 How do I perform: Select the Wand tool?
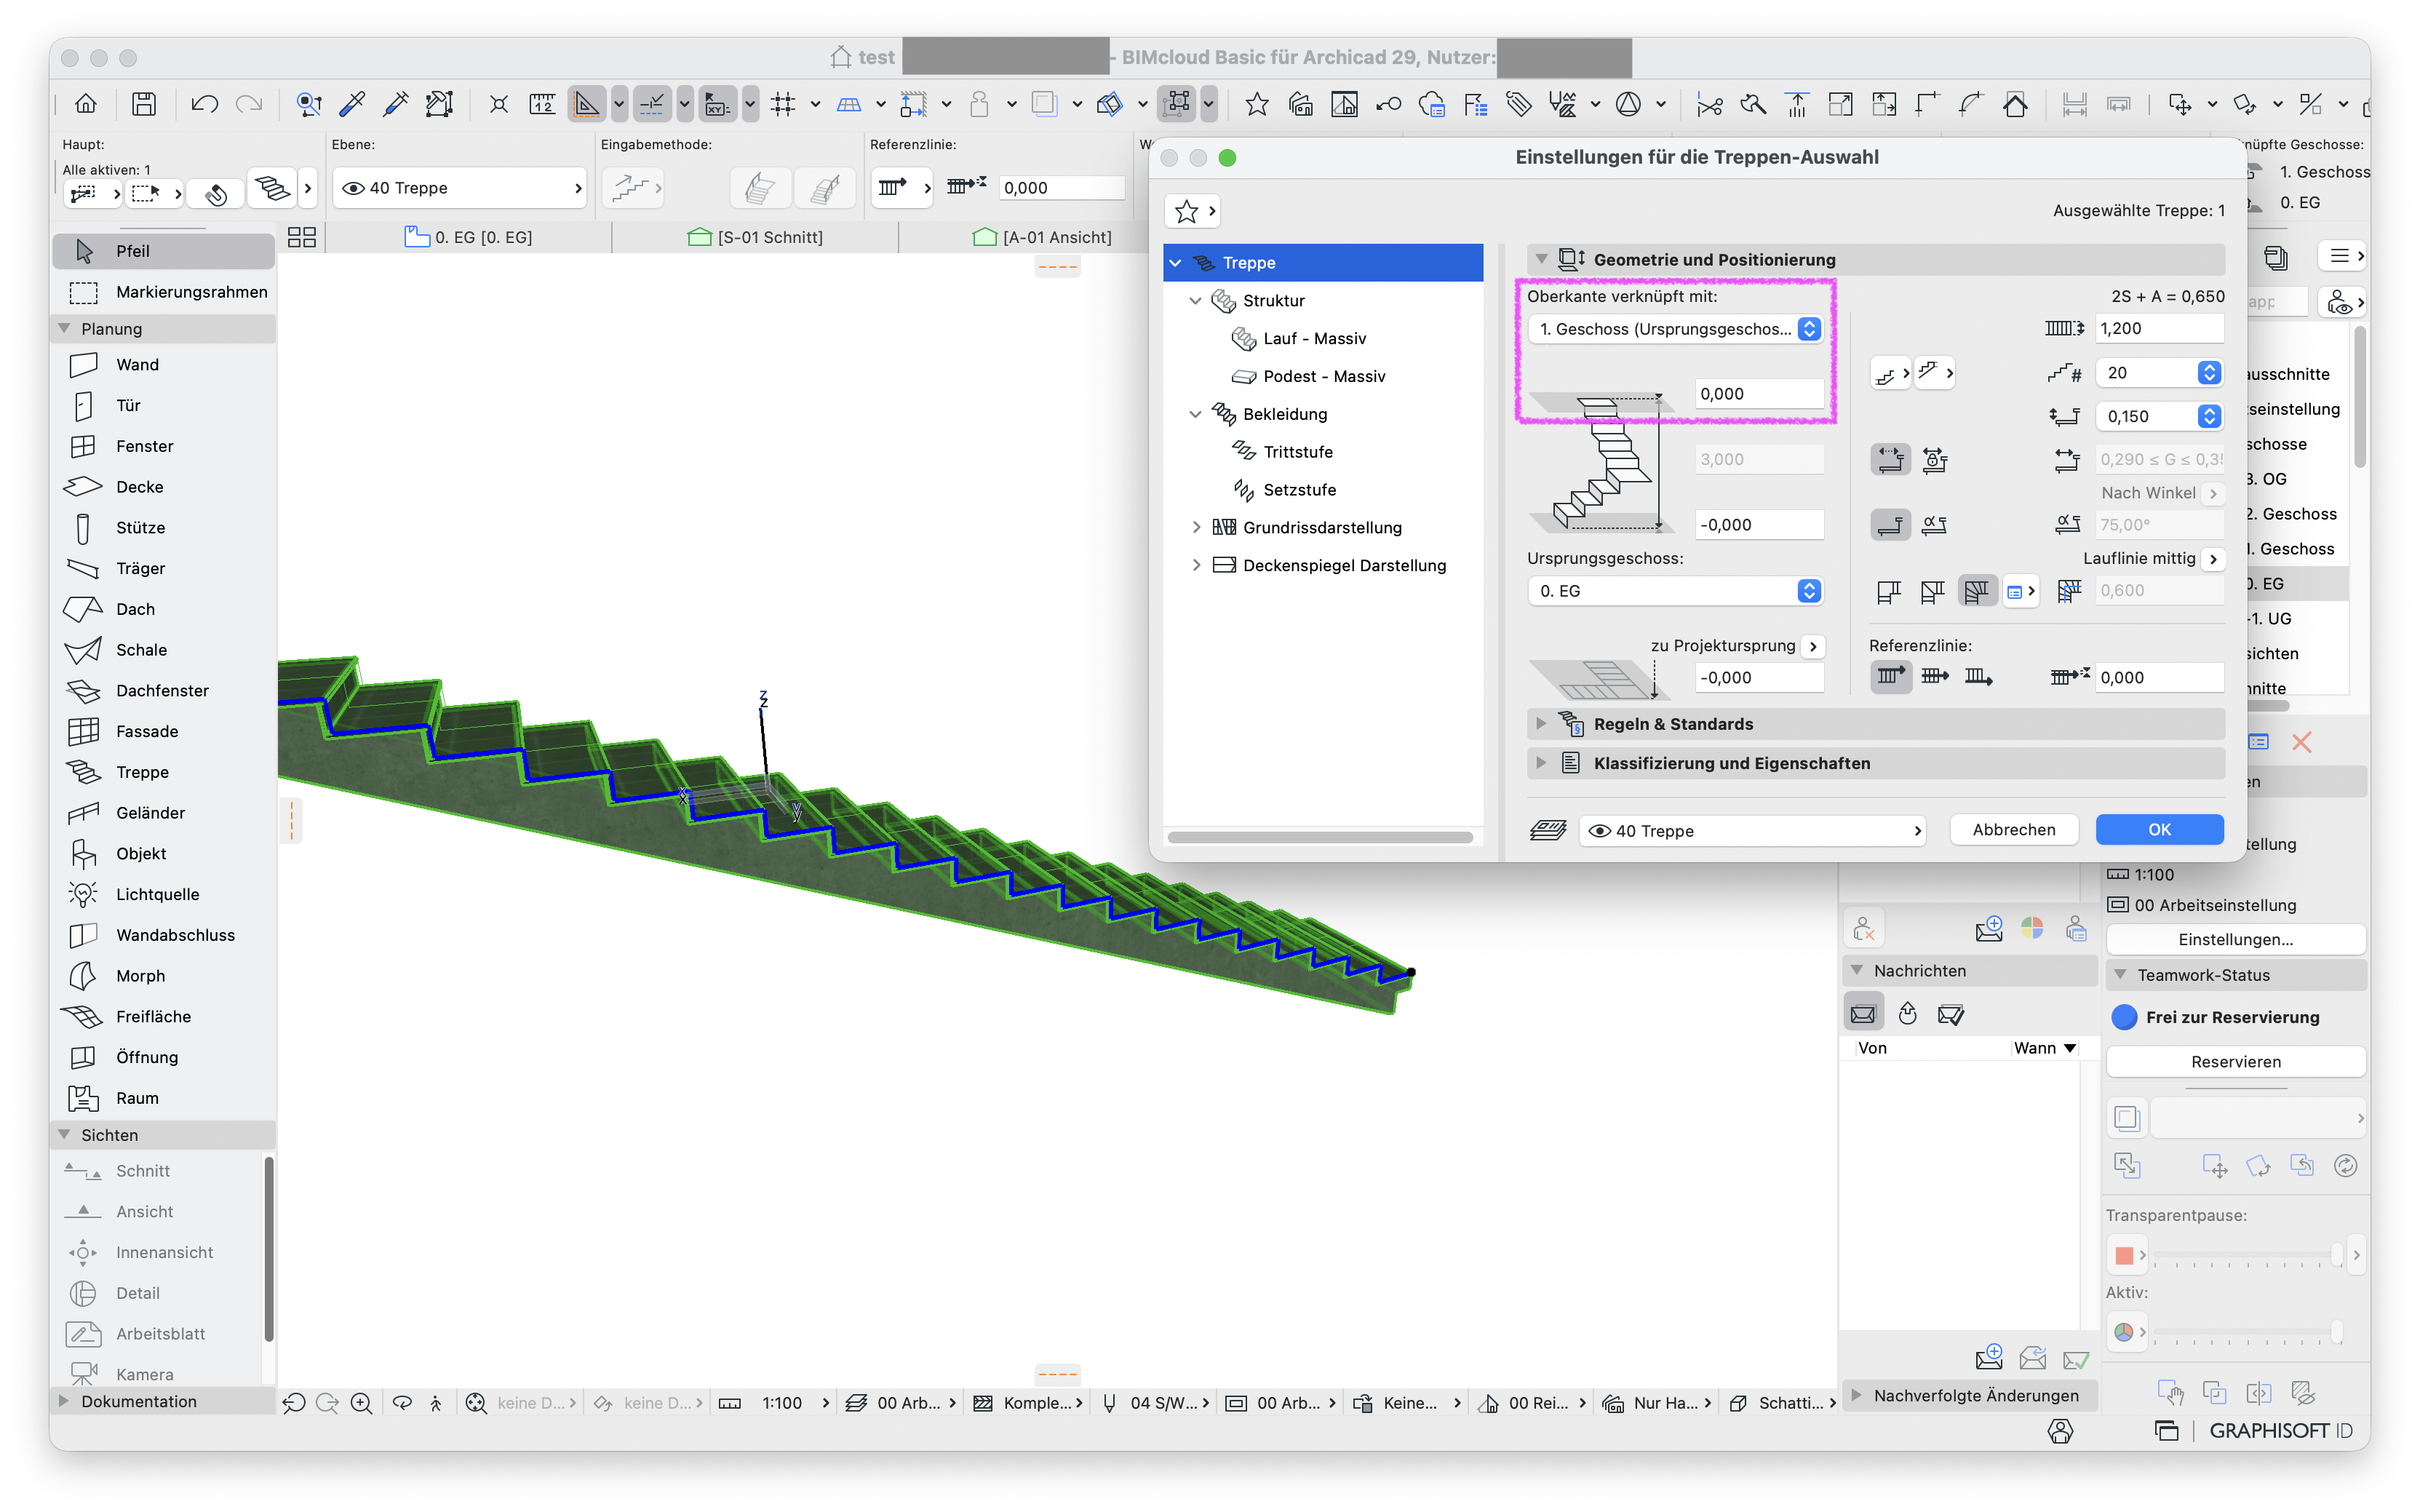pos(163,365)
